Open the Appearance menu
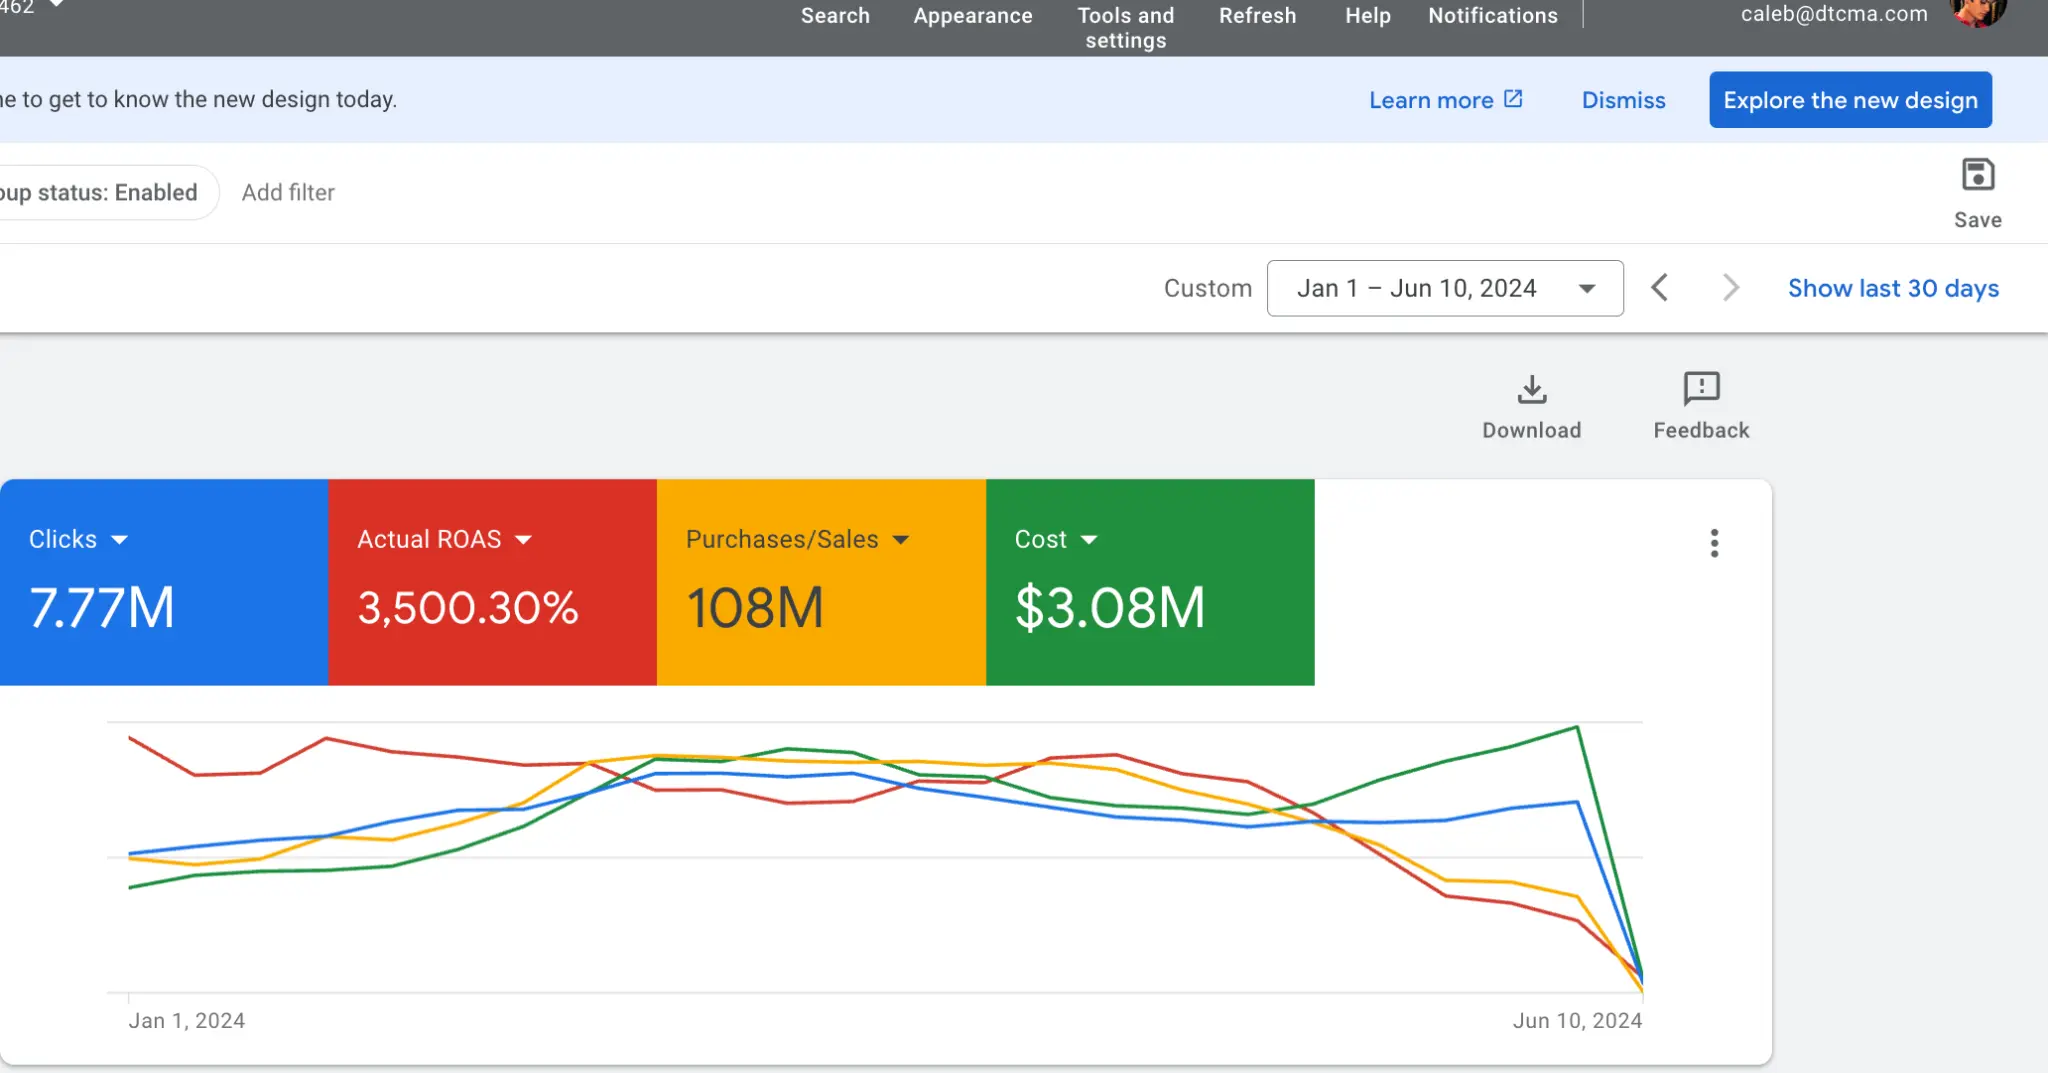The height and width of the screenshot is (1073, 2048). click(972, 15)
